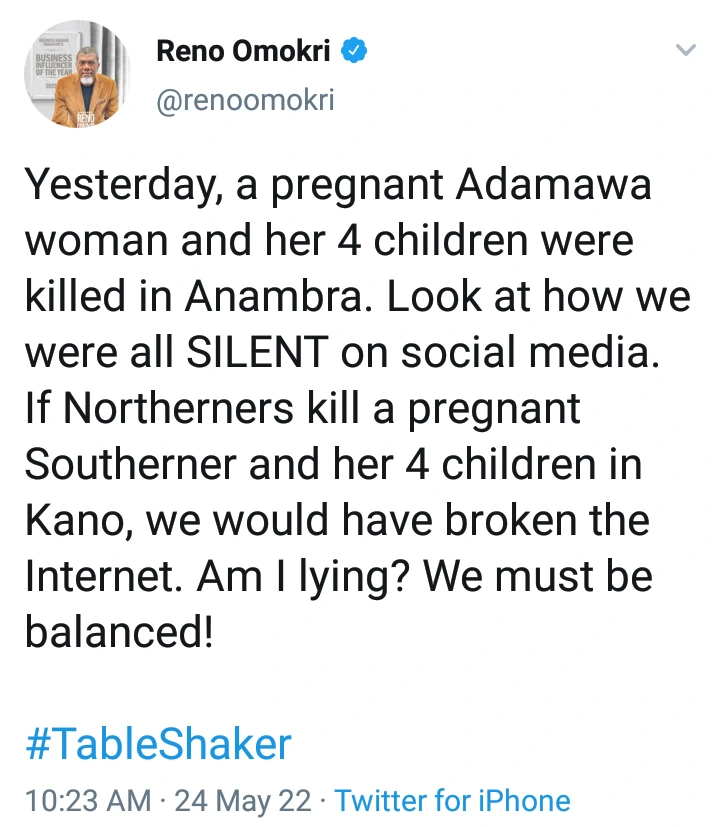The width and height of the screenshot is (720, 827).
Task: Open the #TableShaker hashtag
Action: [158, 744]
